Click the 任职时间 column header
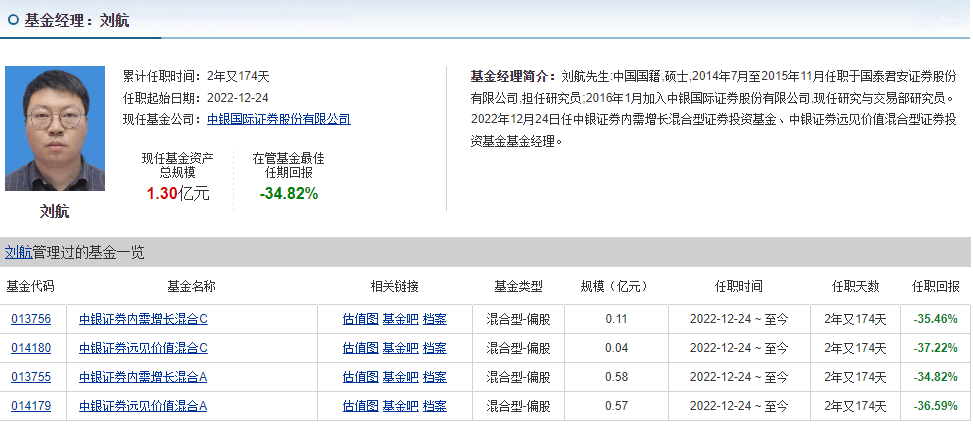This screenshot has height=429, width=973. (738, 286)
